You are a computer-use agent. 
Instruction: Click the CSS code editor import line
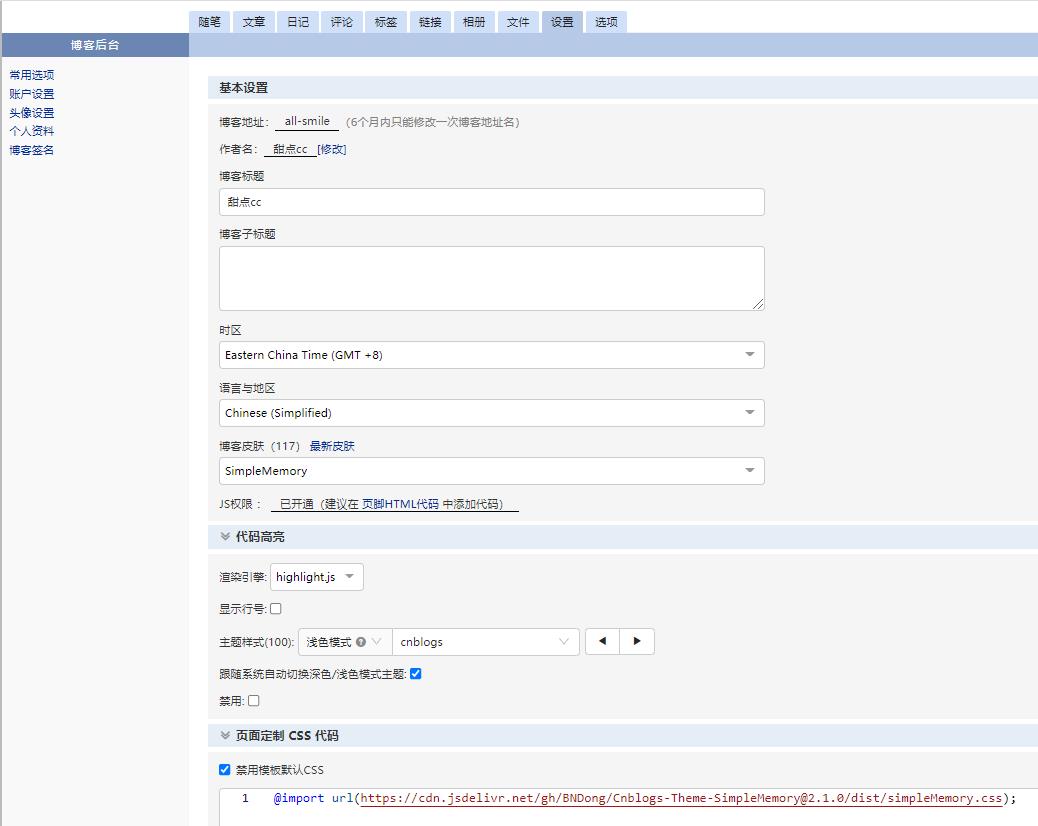coord(645,798)
